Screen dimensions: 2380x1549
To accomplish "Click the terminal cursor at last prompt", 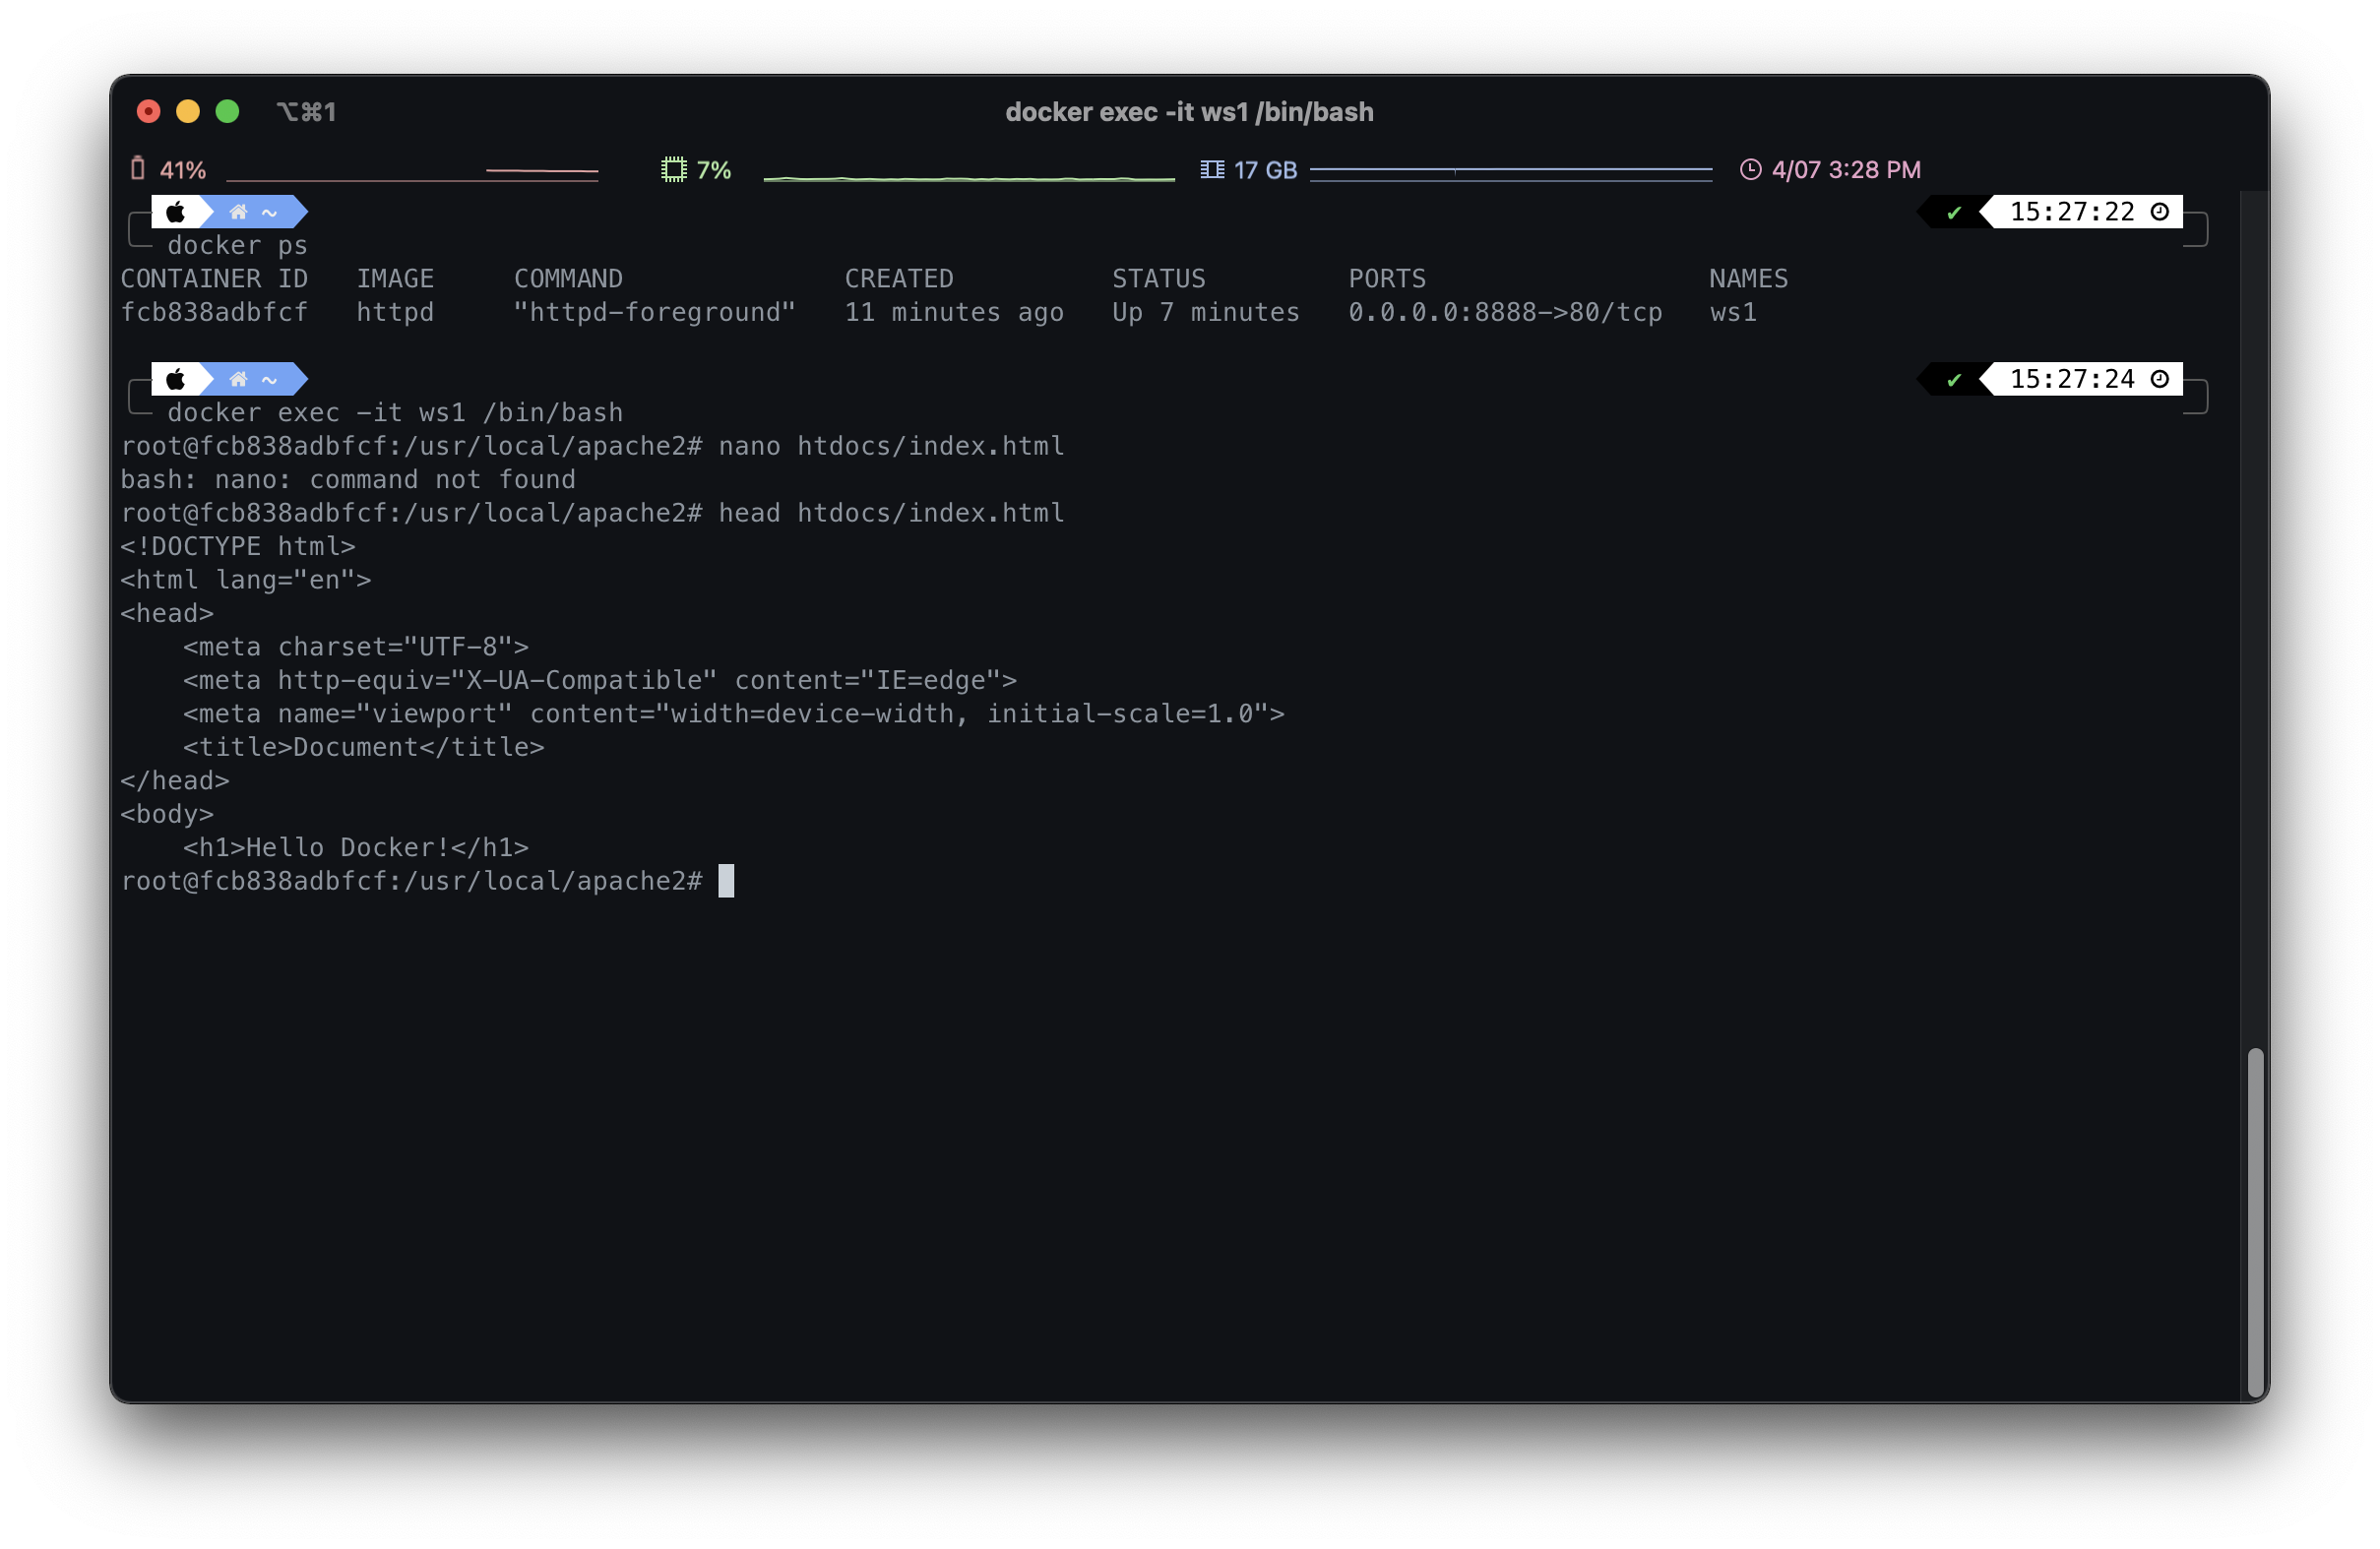I will click(726, 881).
